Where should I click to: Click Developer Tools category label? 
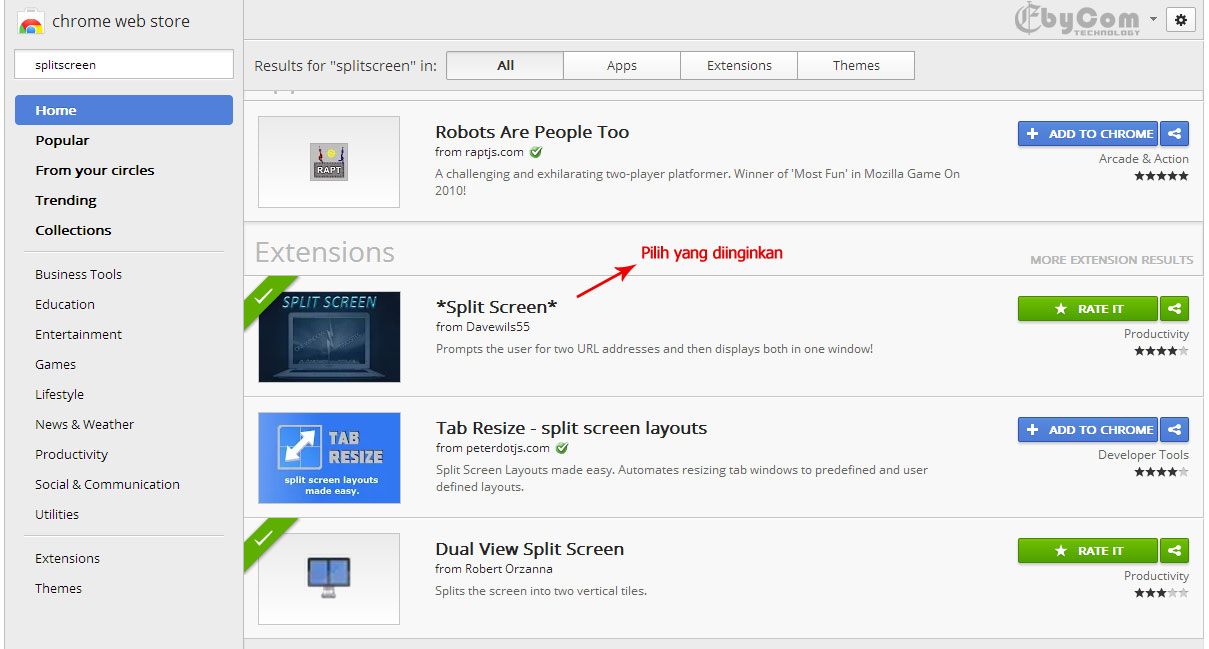click(1143, 455)
